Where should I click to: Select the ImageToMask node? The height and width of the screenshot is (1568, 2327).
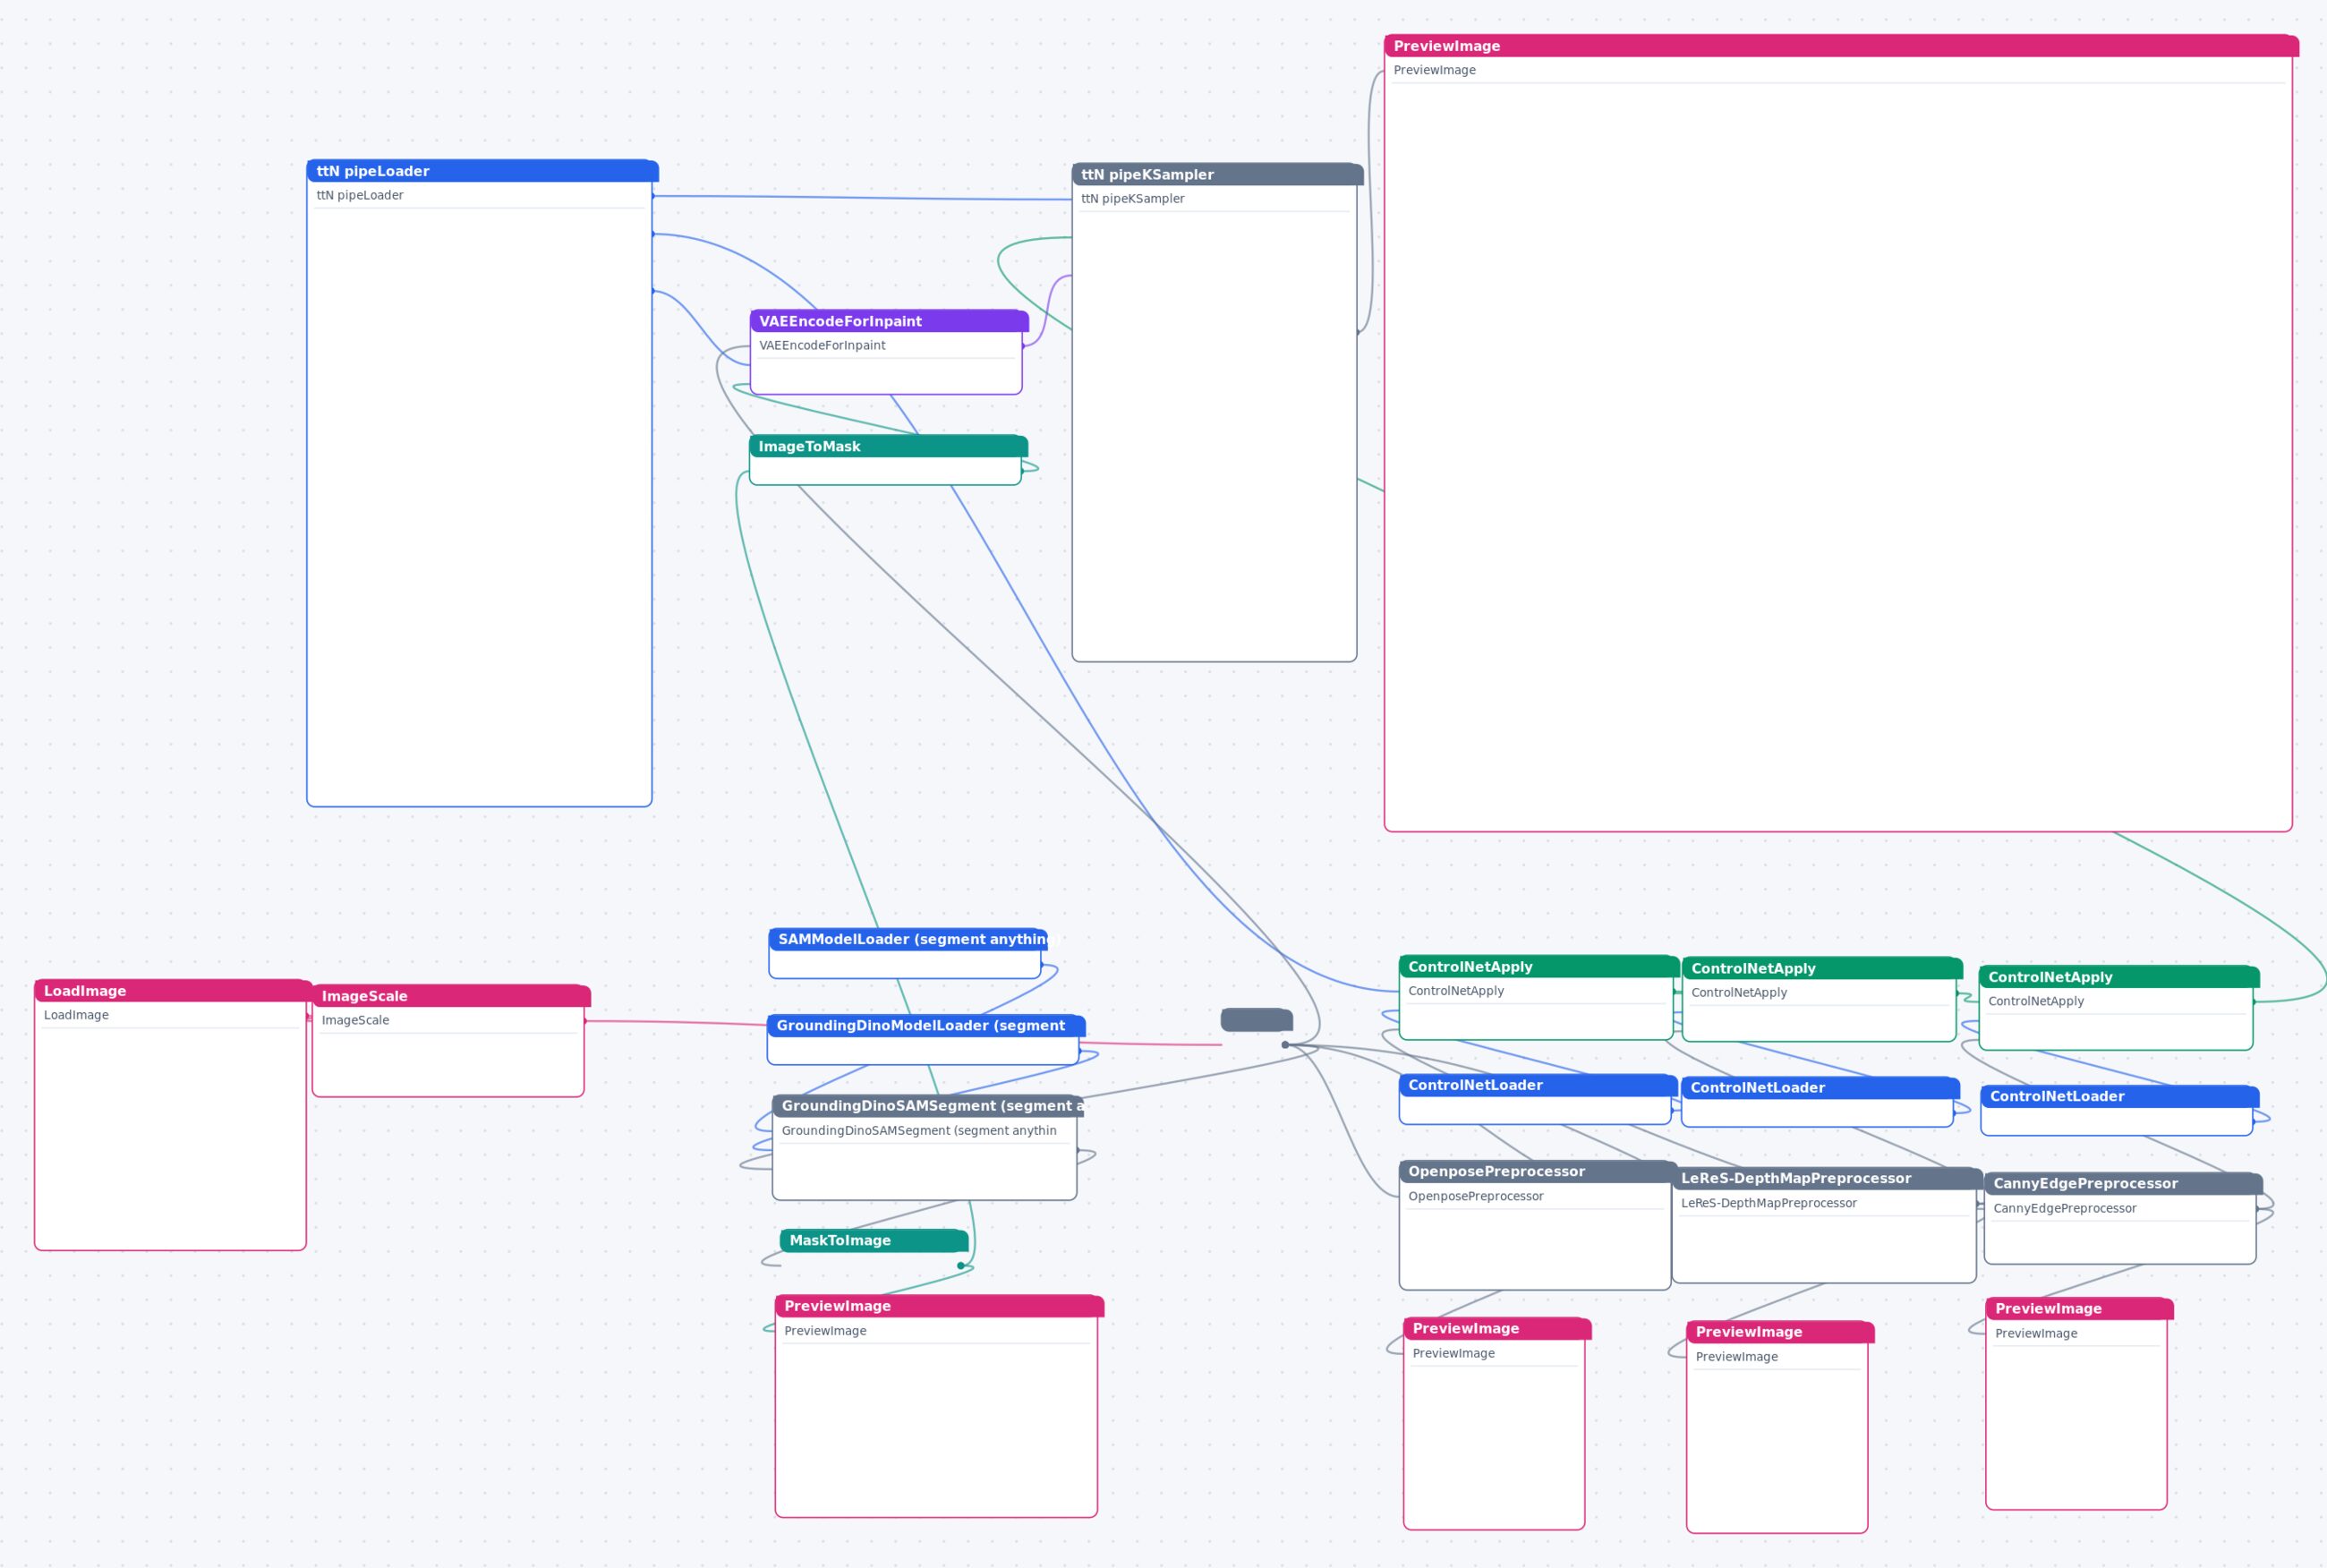click(x=887, y=460)
